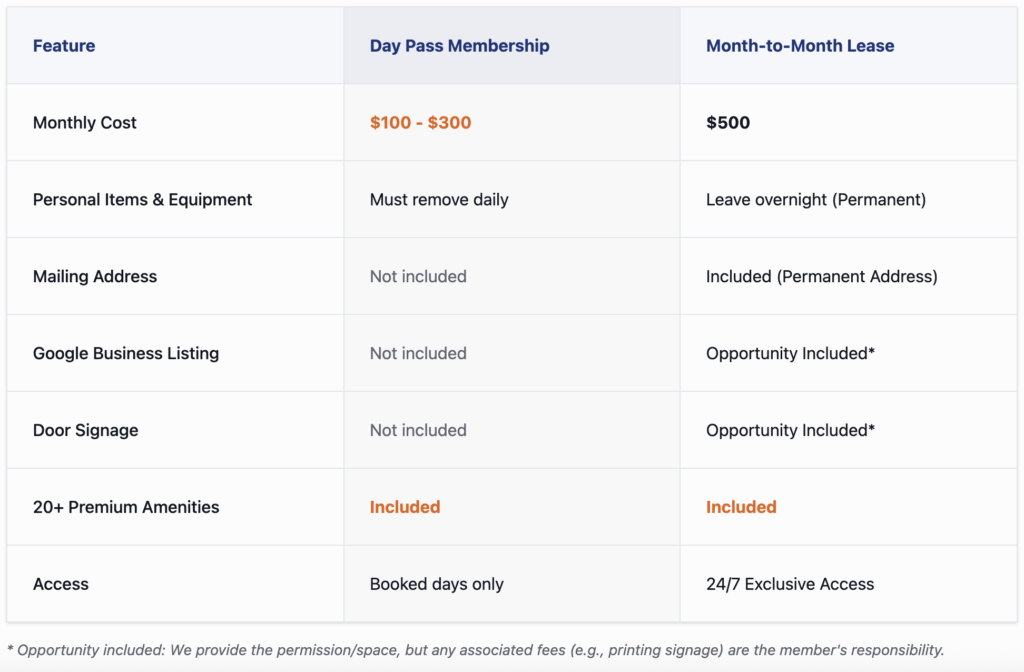Click Included (Permanent Address) cell

coord(821,277)
